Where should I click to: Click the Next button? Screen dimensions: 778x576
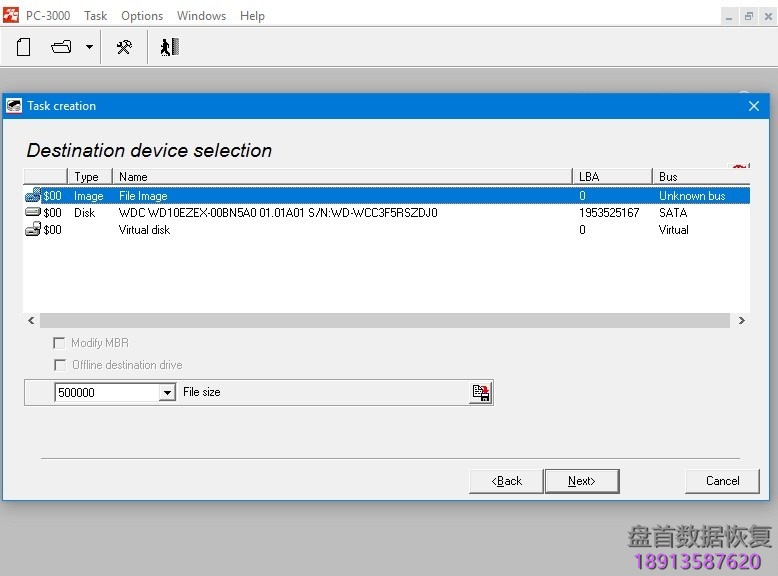point(581,481)
